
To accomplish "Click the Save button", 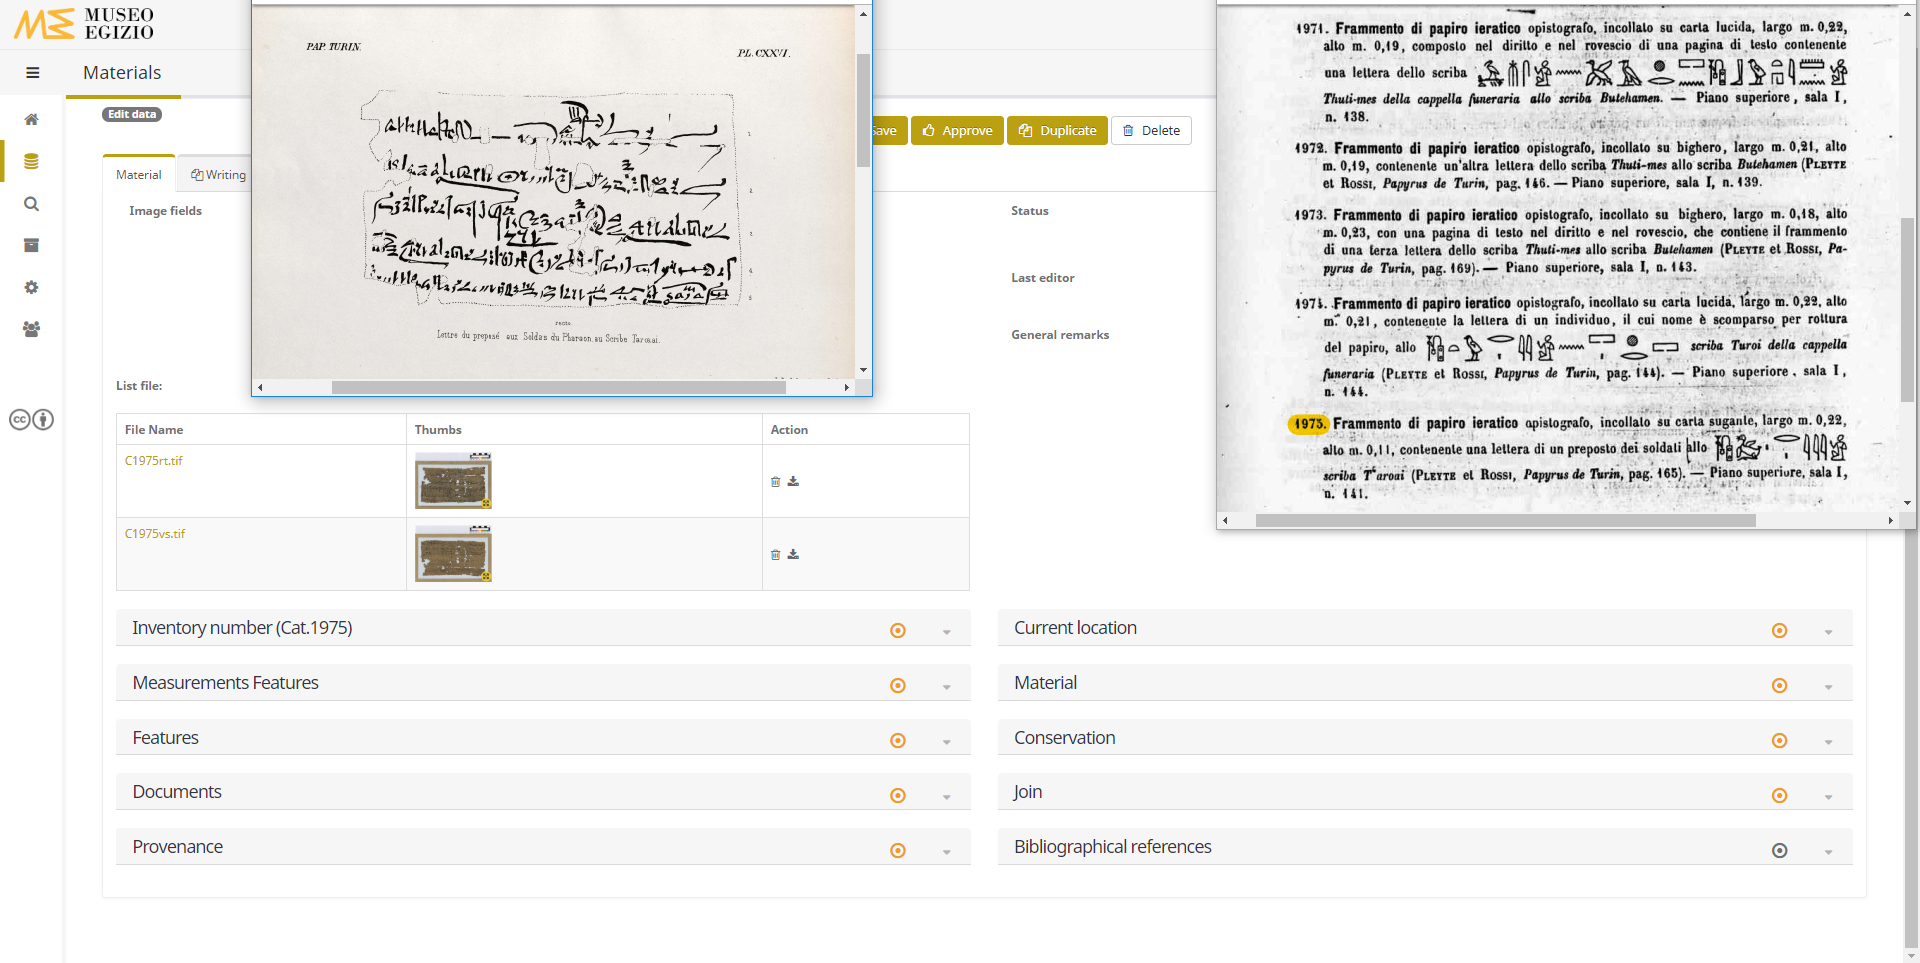I will coord(889,130).
